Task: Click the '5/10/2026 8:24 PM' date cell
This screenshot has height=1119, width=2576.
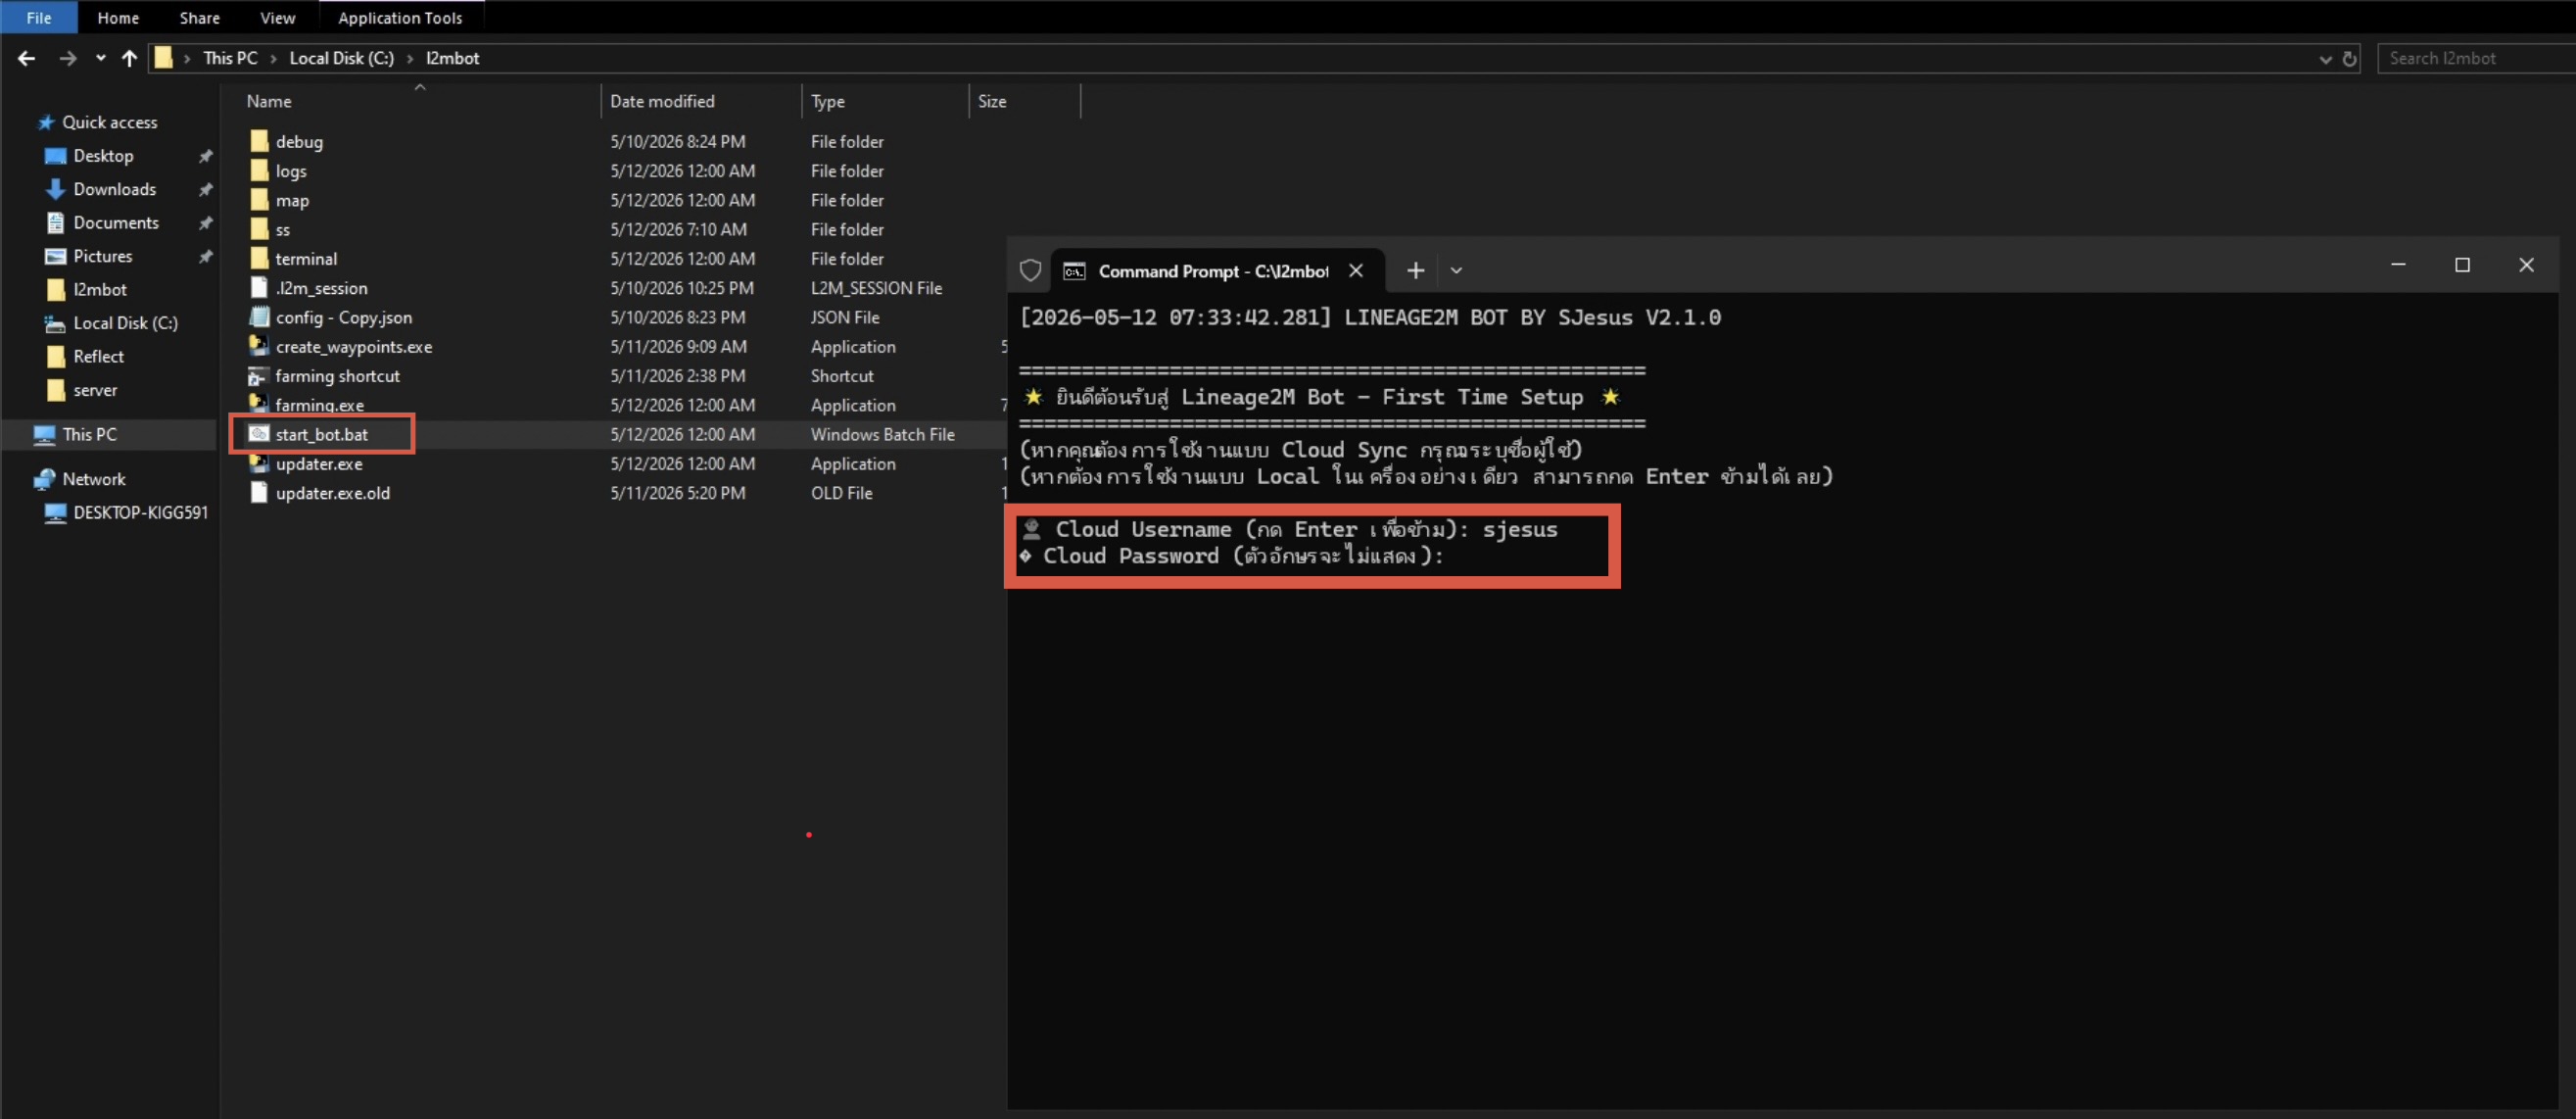Action: coord(678,141)
